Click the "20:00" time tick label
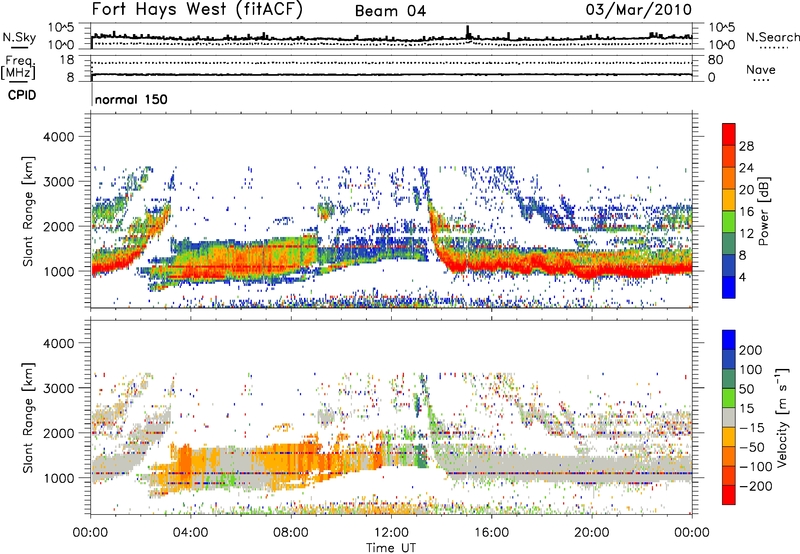Screen dimensions: 800x554 click(x=592, y=533)
